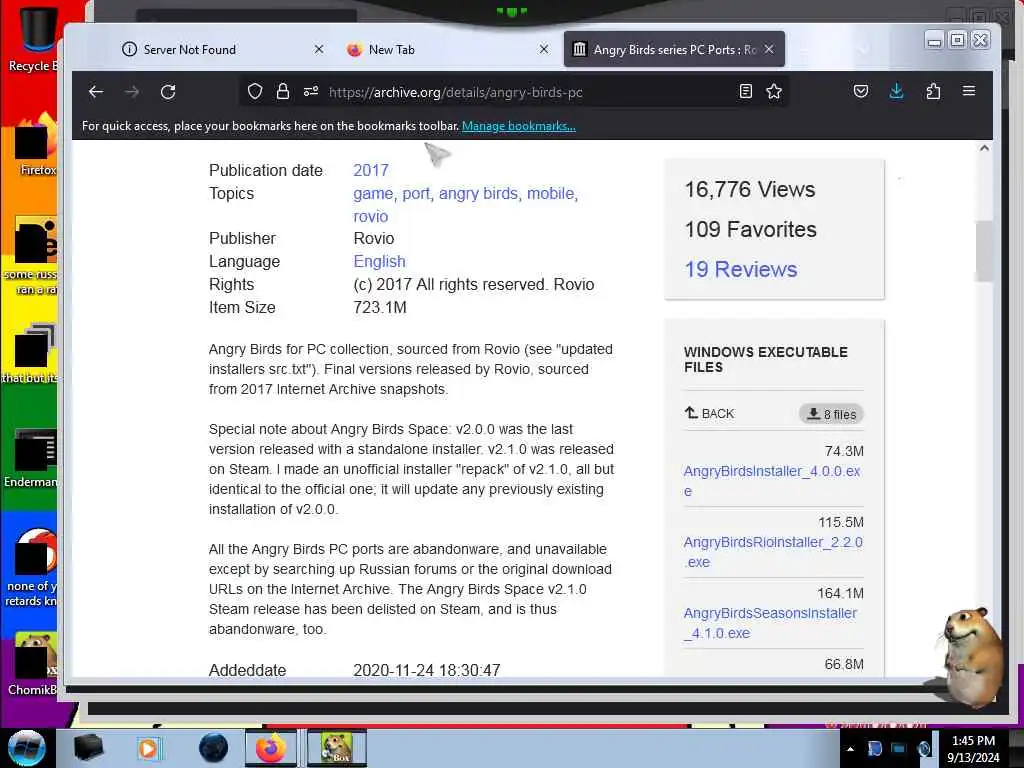Open the port topic link

[416, 193]
